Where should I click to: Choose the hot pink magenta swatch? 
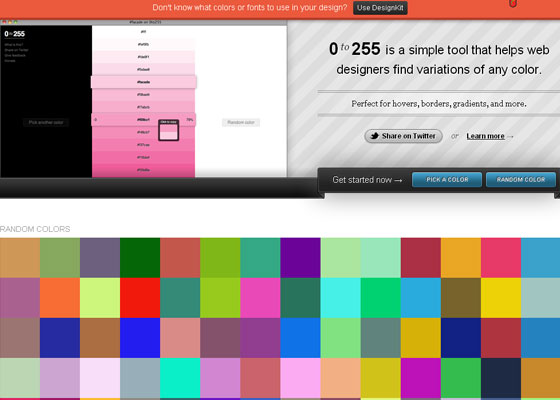pos(260,298)
